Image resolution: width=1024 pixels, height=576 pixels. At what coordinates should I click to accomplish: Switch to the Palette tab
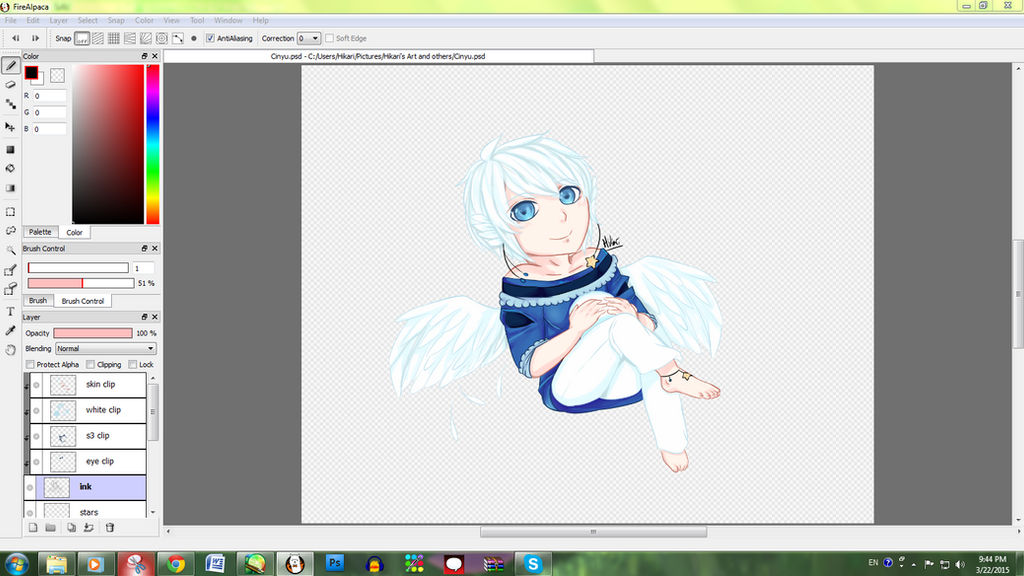tap(40, 232)
